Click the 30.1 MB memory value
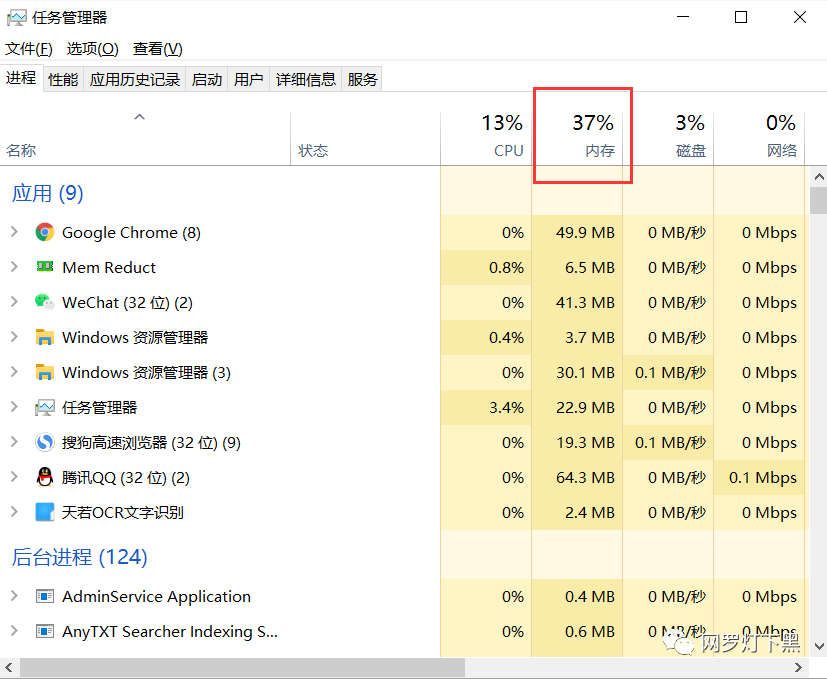The width and height of the screenshot is (827, 679). [x=585, y=372]
